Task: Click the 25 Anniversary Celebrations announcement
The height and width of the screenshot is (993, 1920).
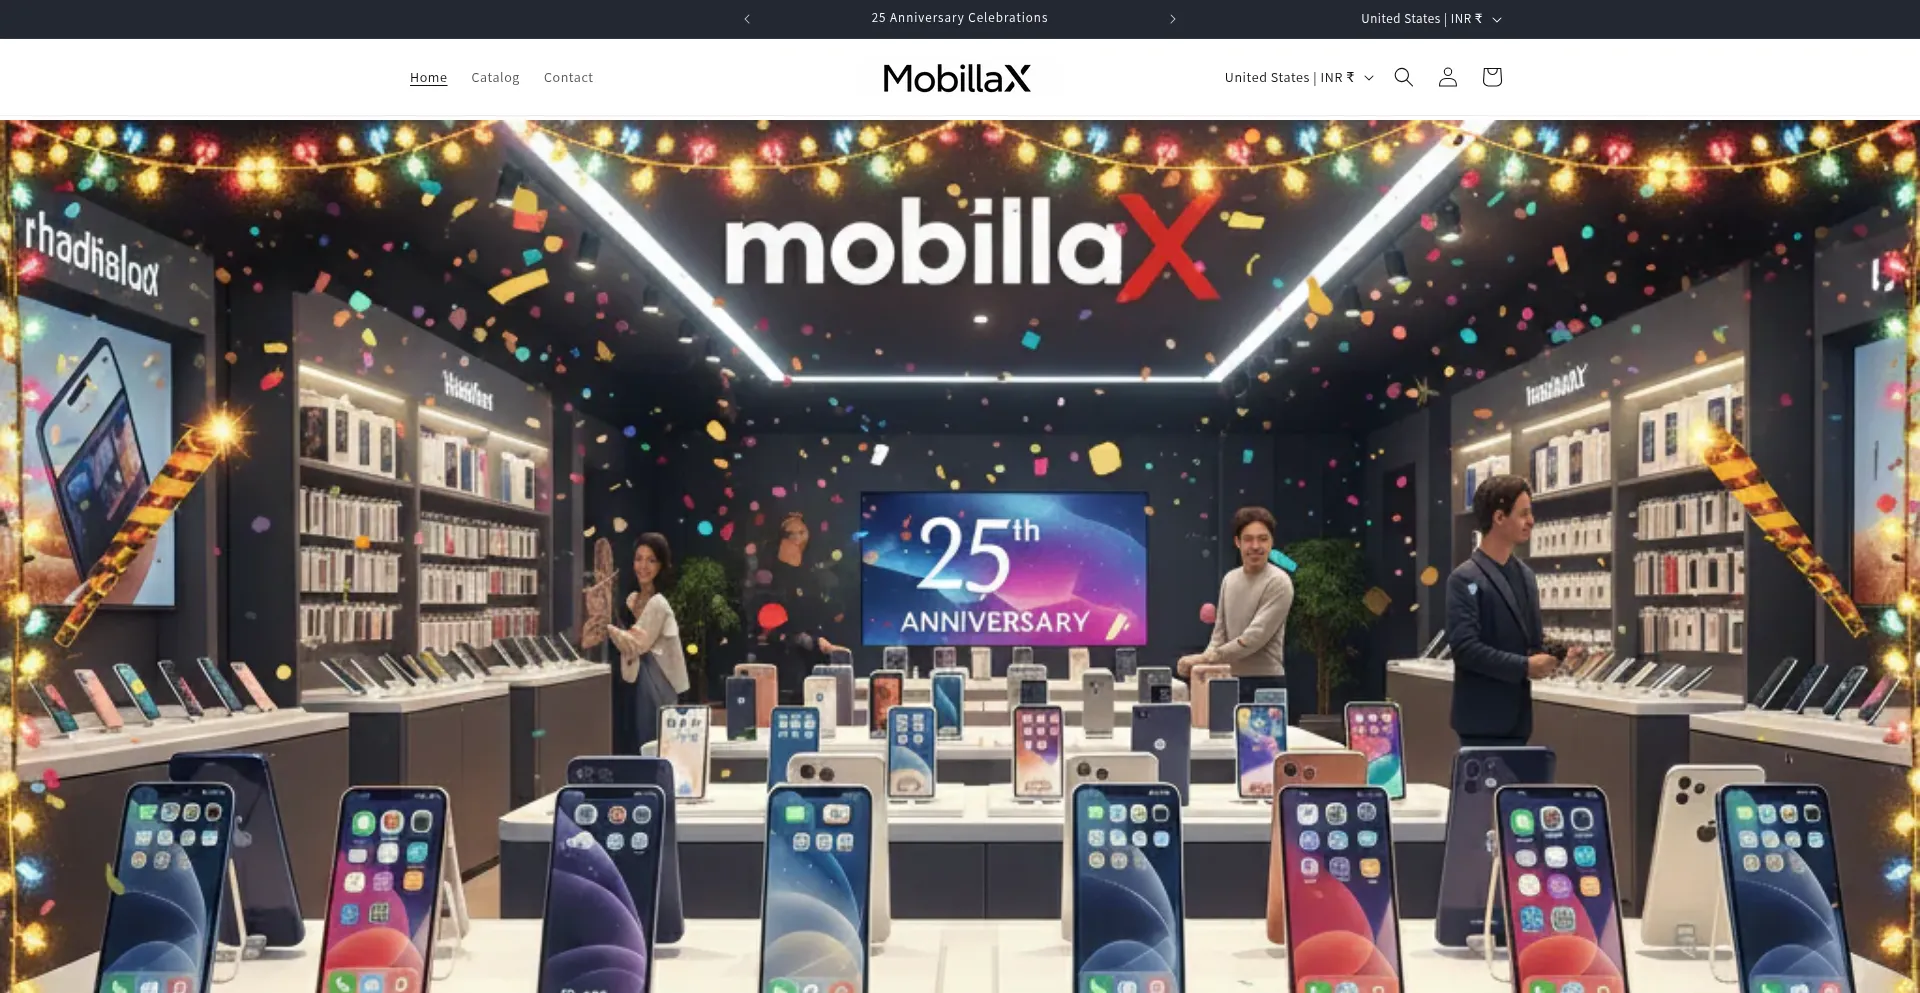Action: point(959,18)
